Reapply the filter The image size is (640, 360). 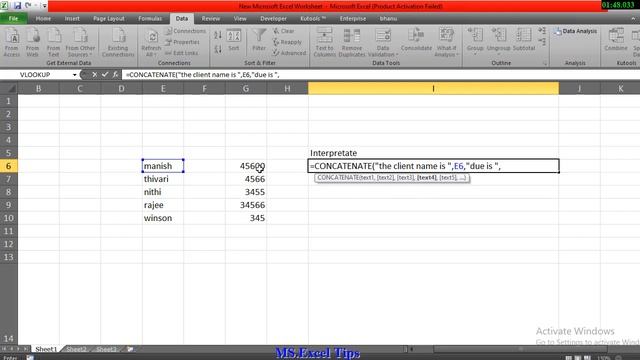[287, 42]
